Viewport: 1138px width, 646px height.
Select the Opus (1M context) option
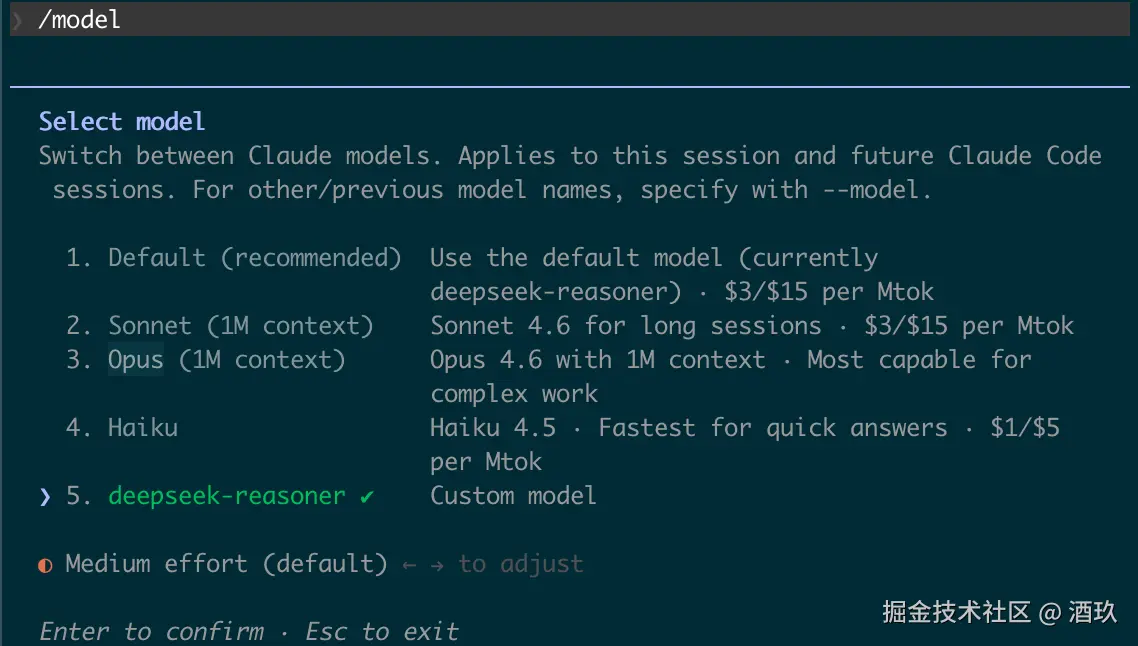pos(226,360)
